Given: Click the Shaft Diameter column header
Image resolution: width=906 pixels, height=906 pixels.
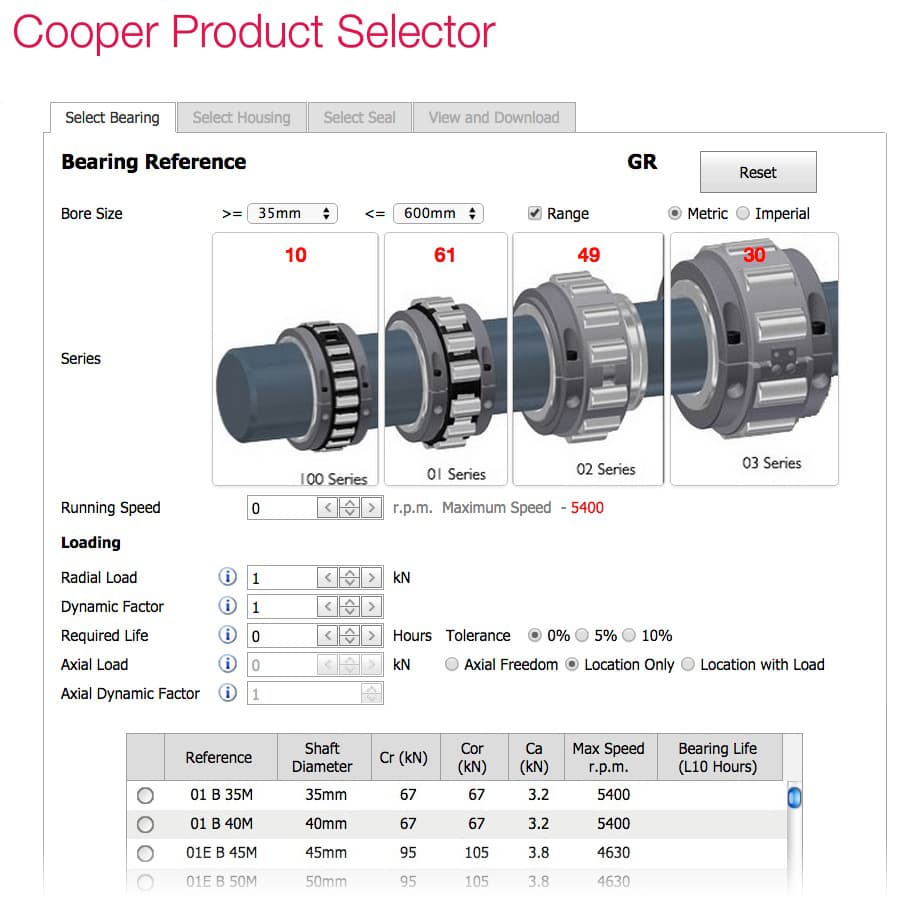Looking at the screenshot, I should point(324,758).
